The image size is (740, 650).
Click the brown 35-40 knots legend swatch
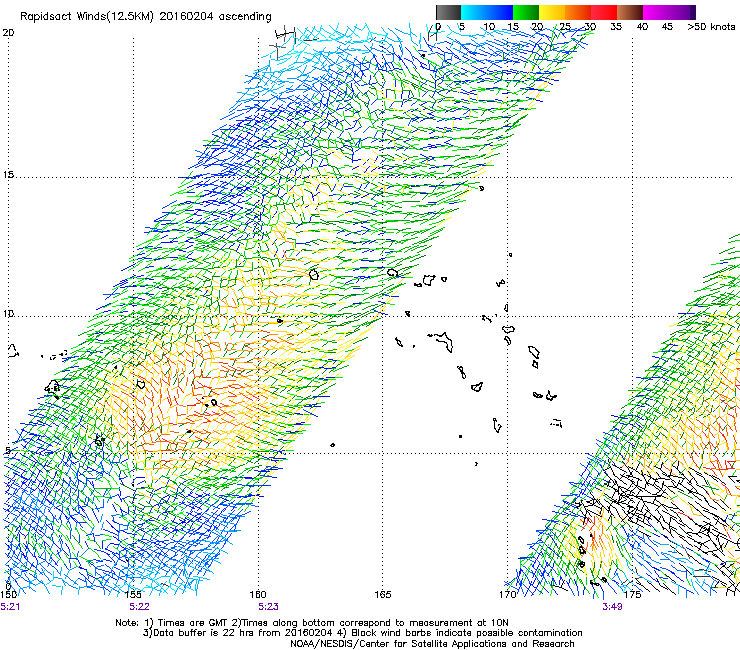630,12
